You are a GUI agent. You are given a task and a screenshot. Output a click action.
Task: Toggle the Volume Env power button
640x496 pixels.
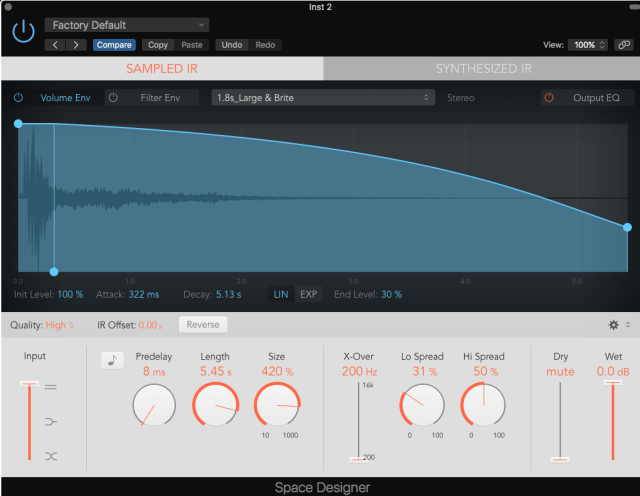coord(18,98)
